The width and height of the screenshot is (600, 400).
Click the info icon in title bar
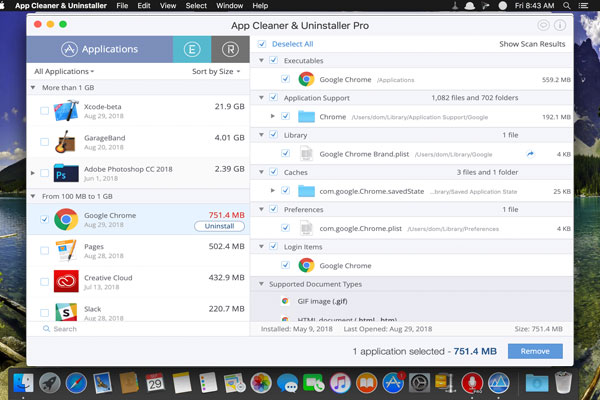[x=559, y=25]
